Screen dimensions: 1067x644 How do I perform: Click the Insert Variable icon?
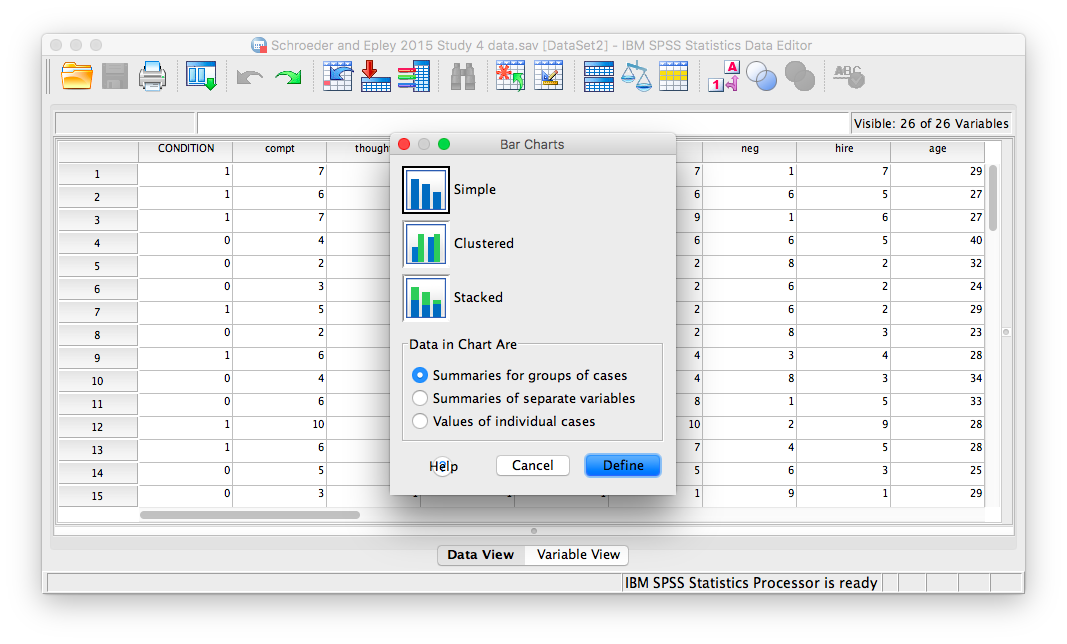coord(548,76)
